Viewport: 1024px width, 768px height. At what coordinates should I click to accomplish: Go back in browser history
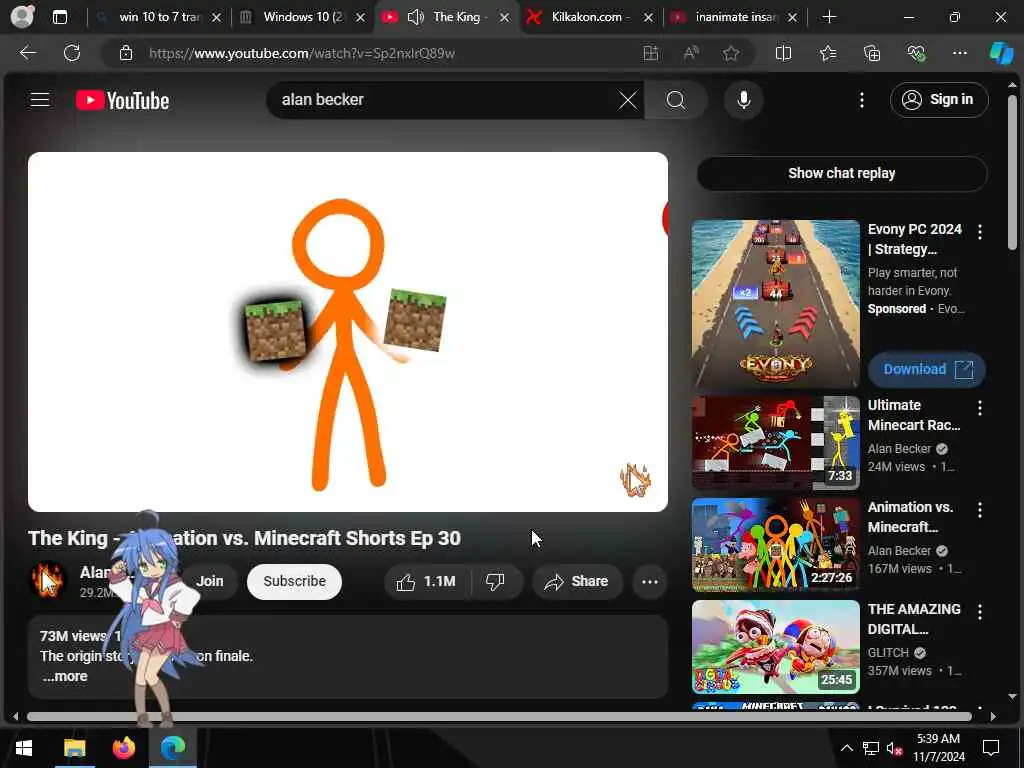click(x=27, y=53)
